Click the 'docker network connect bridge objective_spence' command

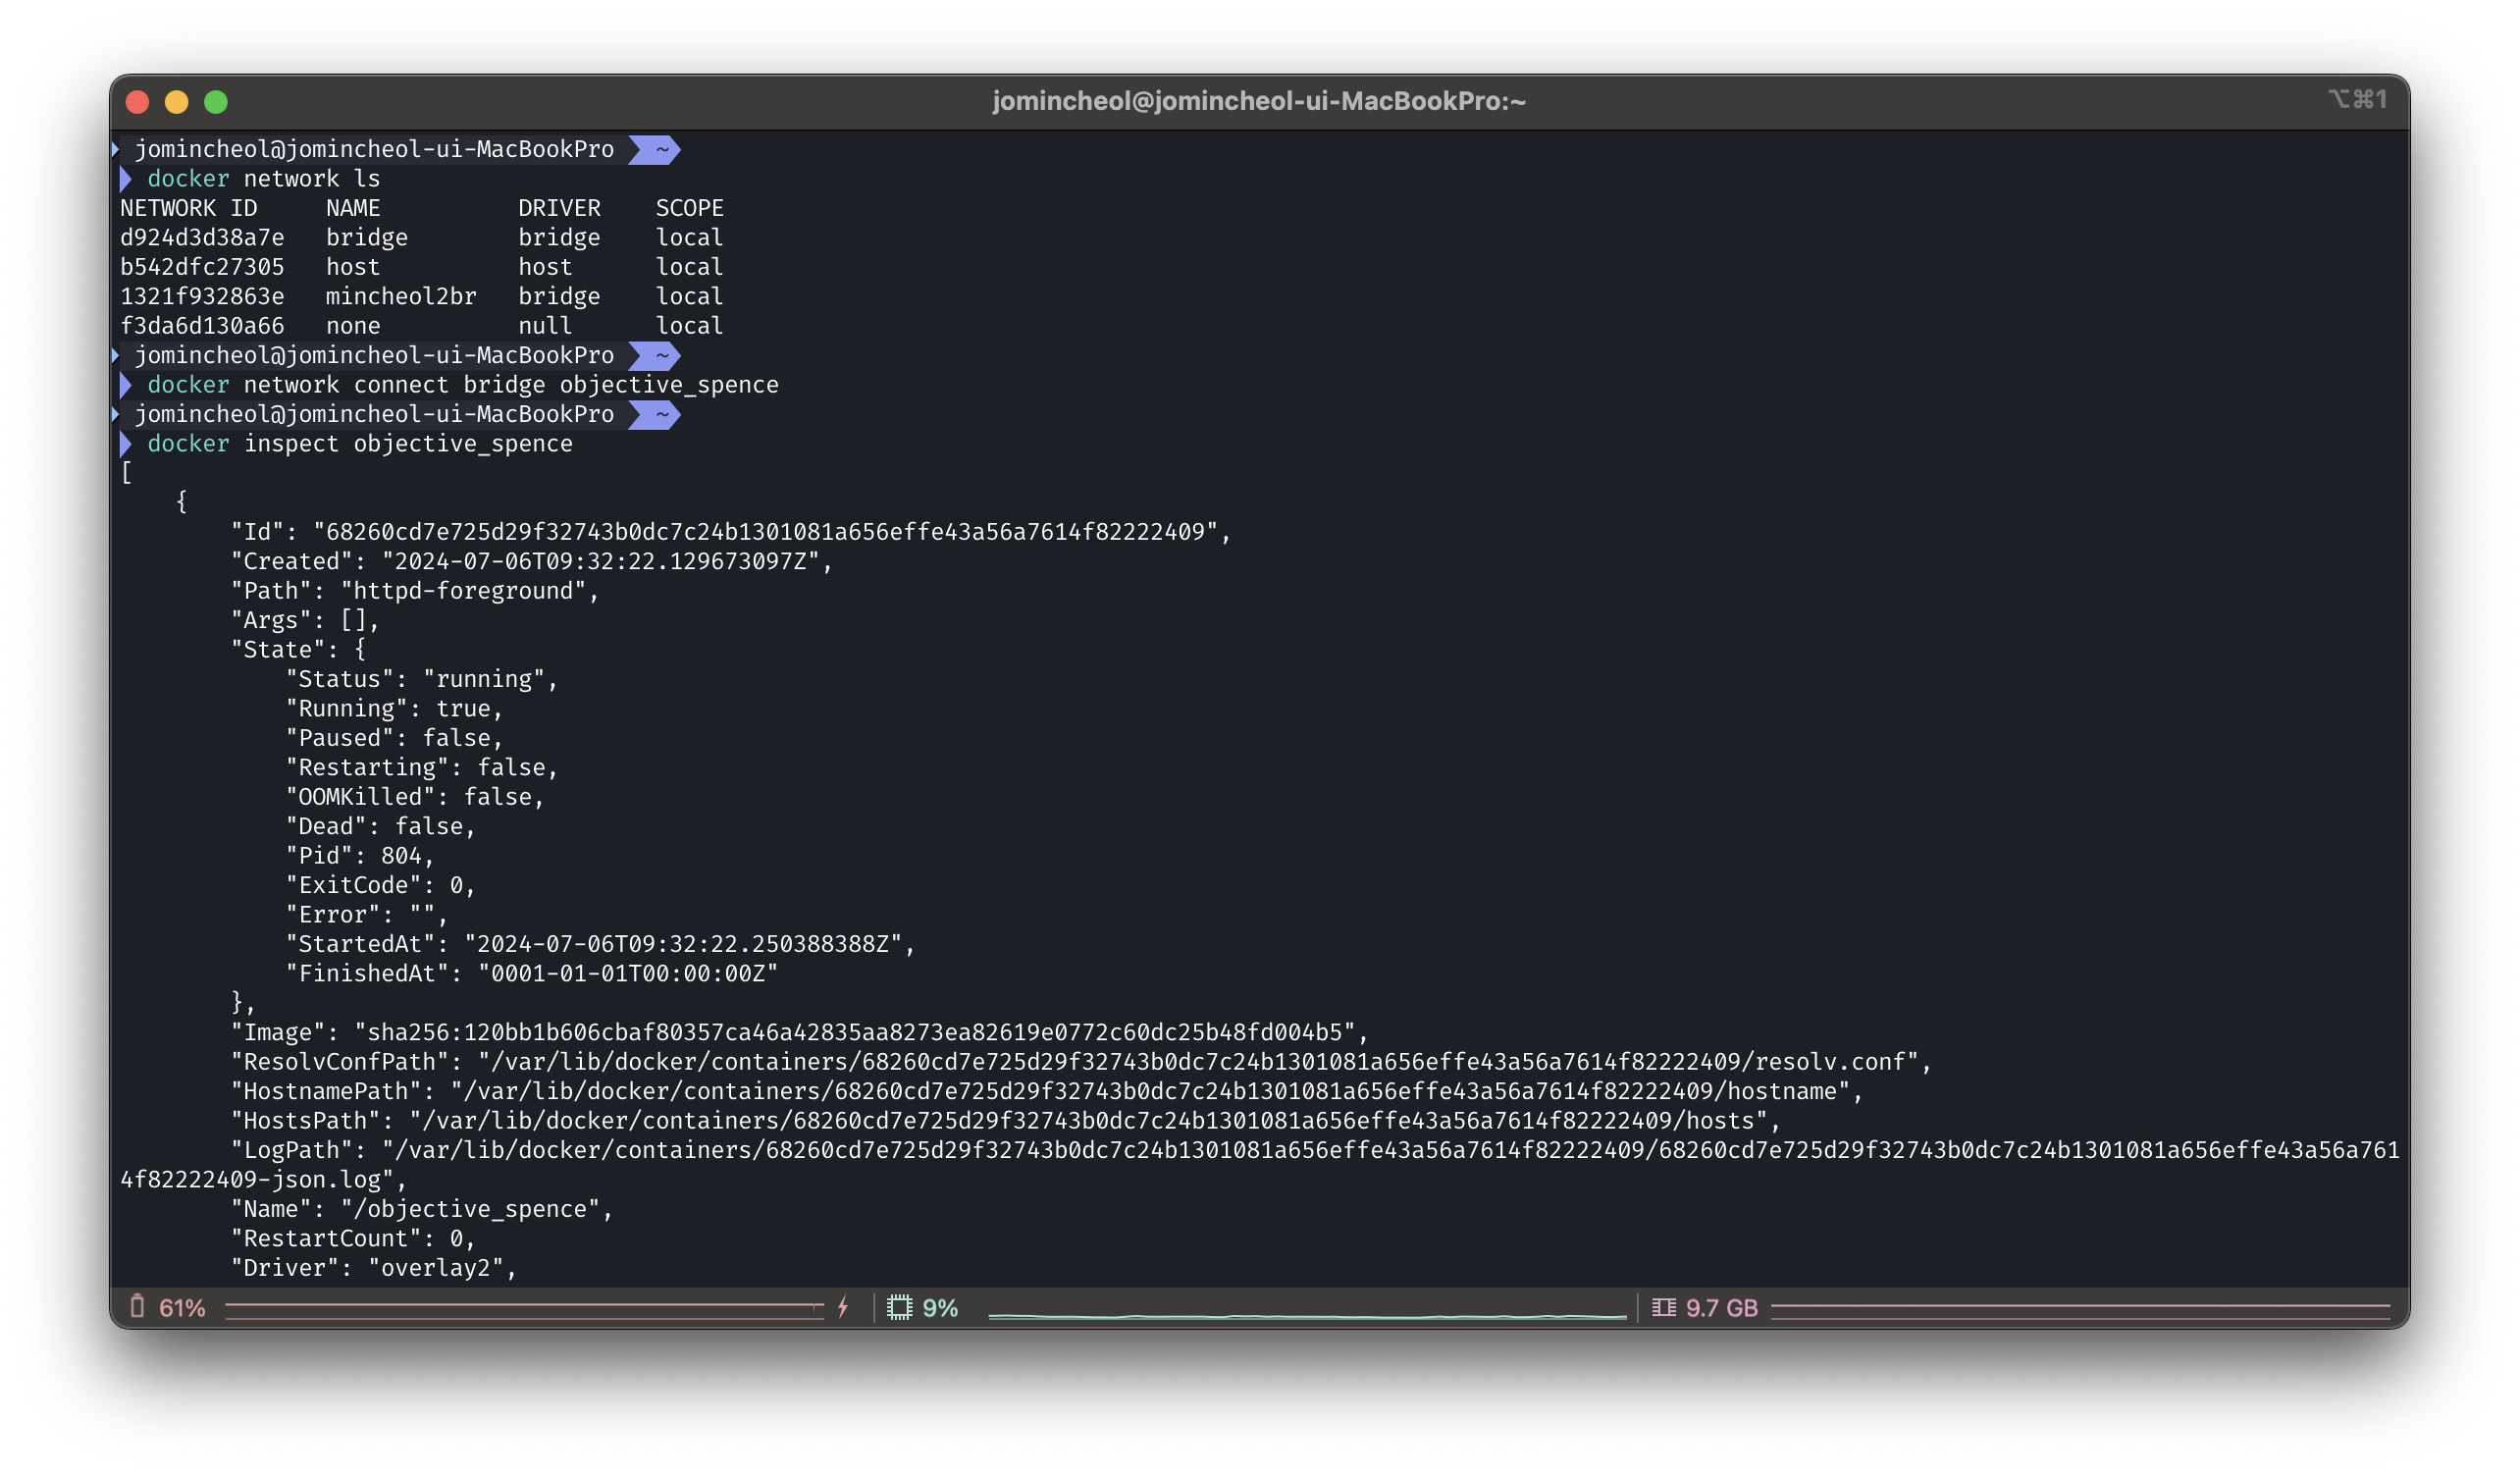coord(462,385)
